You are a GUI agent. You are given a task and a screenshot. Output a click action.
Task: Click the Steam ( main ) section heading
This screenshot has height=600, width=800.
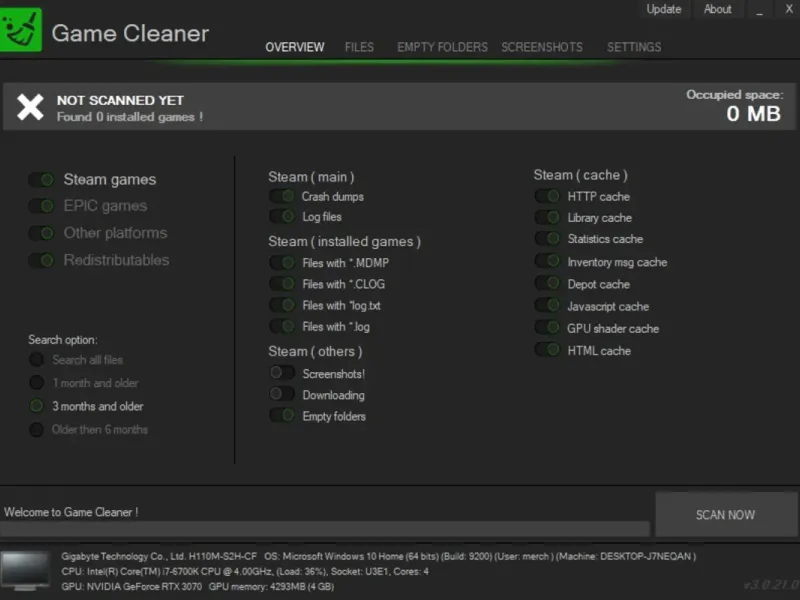(x=311, y=177)
